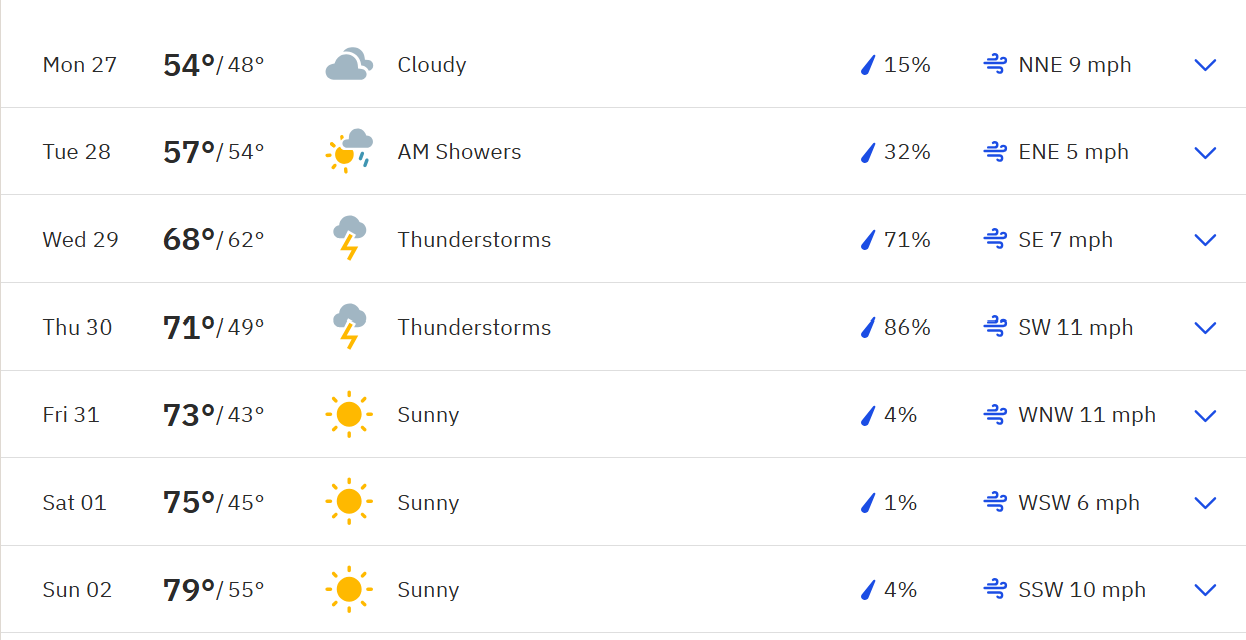Click the AM Showers icon for Tue 28

point(349,152)
